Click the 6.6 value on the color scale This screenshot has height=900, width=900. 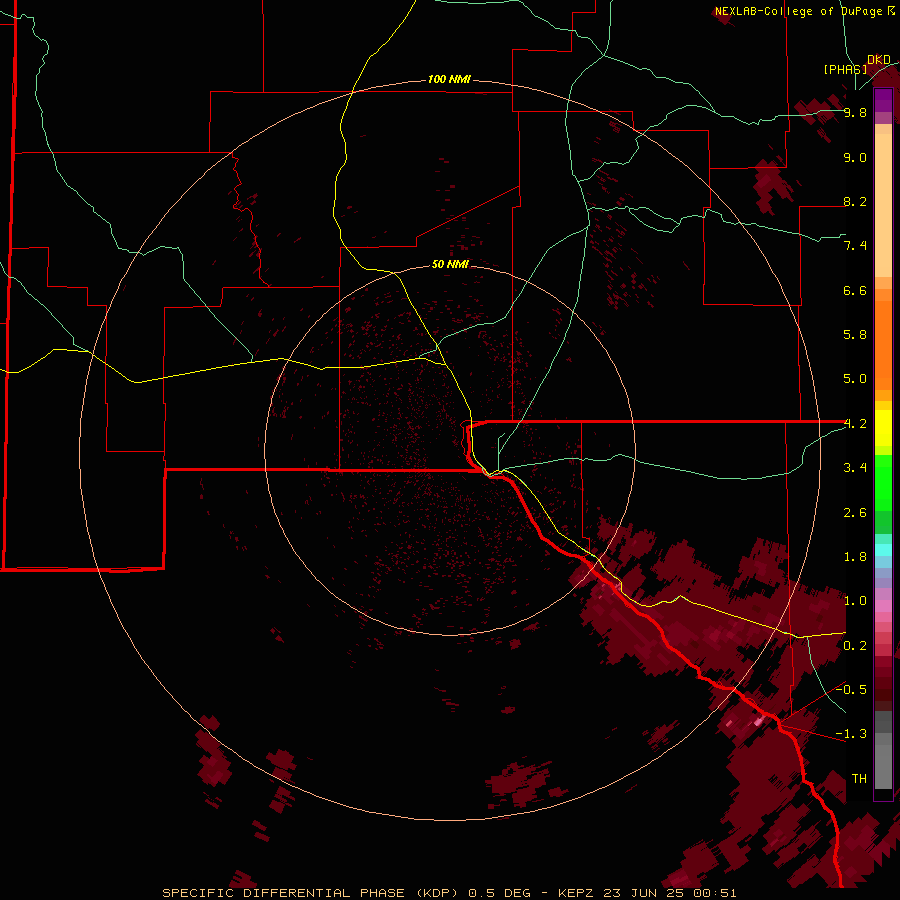[x=855, y=290]
